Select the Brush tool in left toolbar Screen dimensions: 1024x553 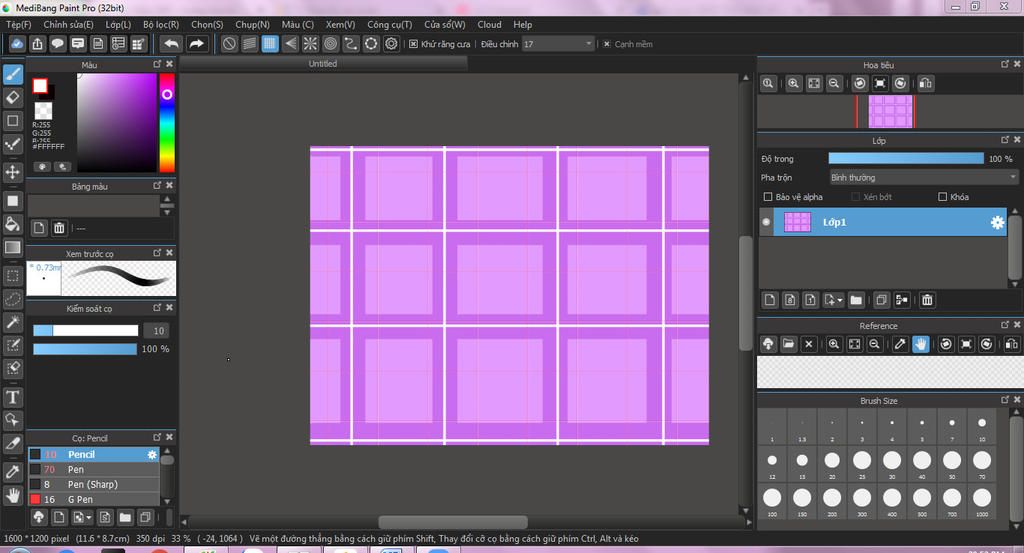[12, 74]
